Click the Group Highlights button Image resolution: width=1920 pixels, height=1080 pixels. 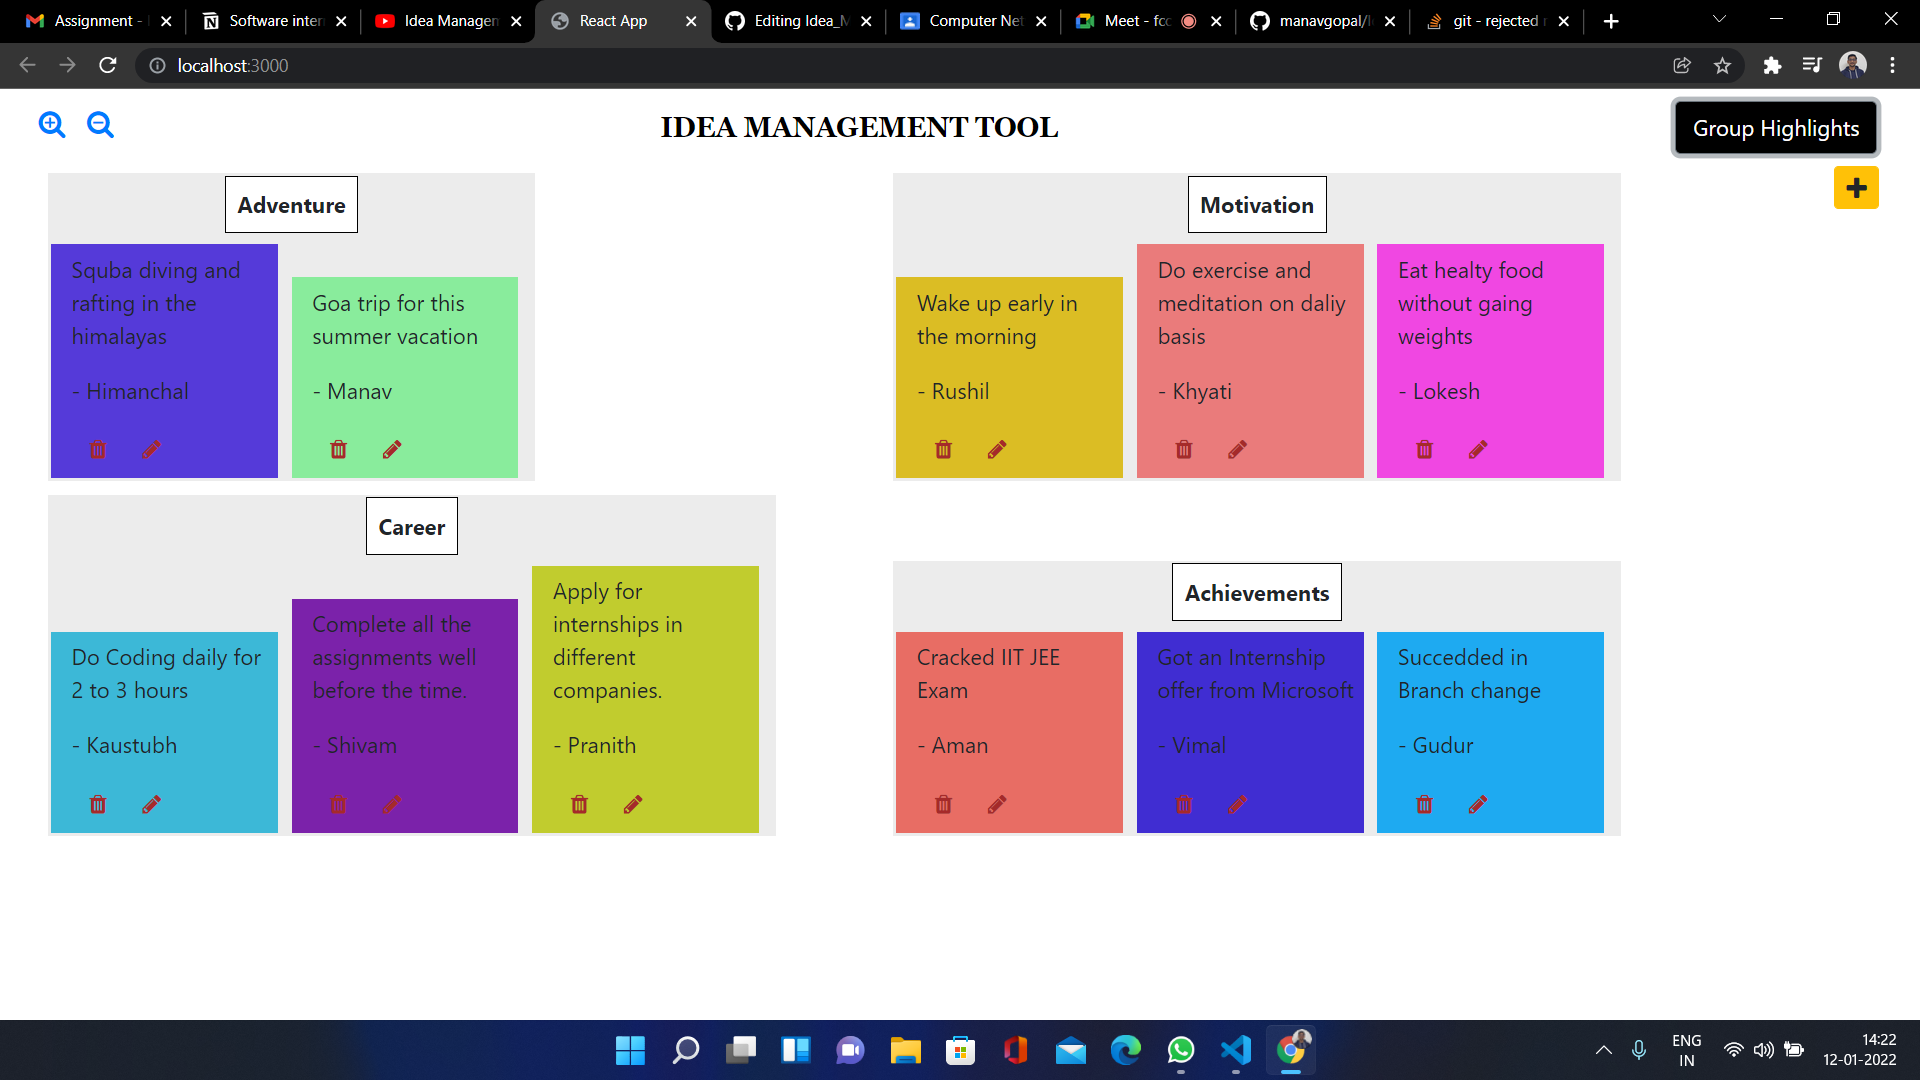1775,127
